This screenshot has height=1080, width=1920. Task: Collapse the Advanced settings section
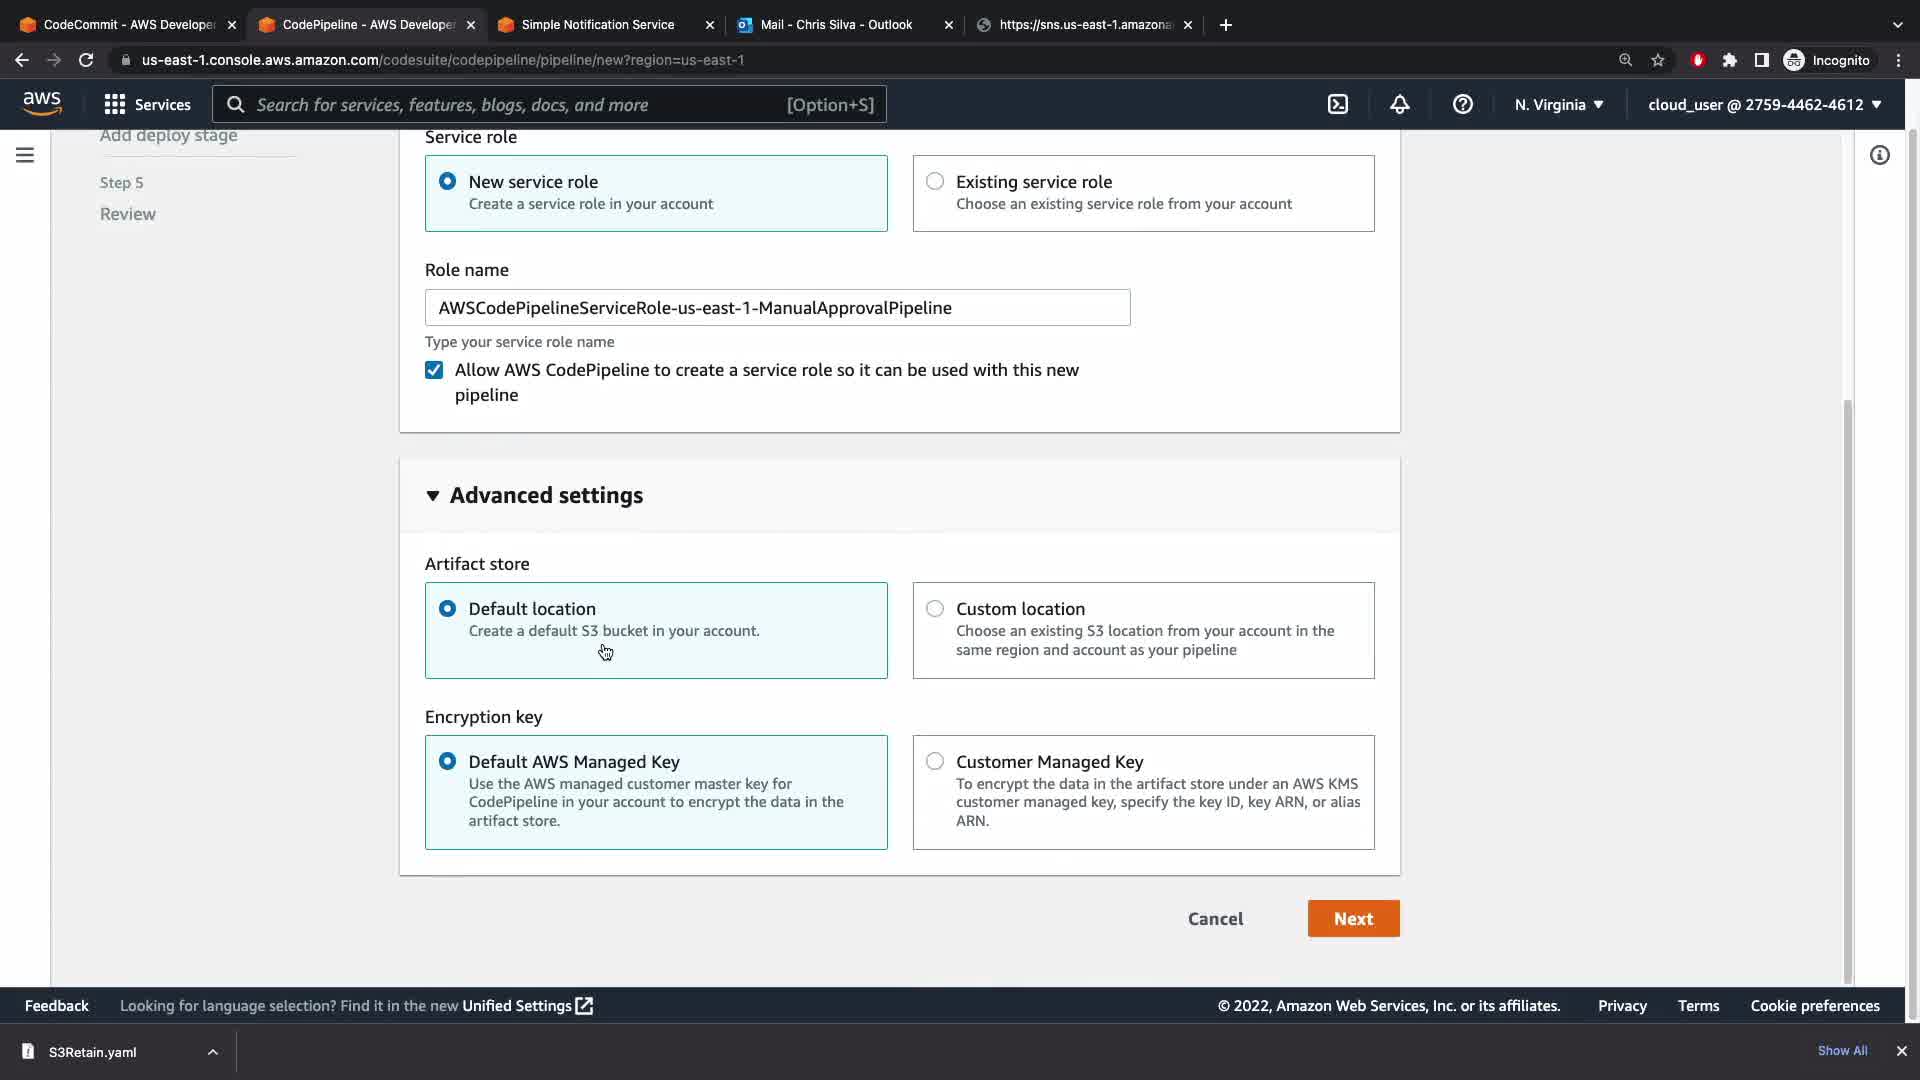[433, 496]
